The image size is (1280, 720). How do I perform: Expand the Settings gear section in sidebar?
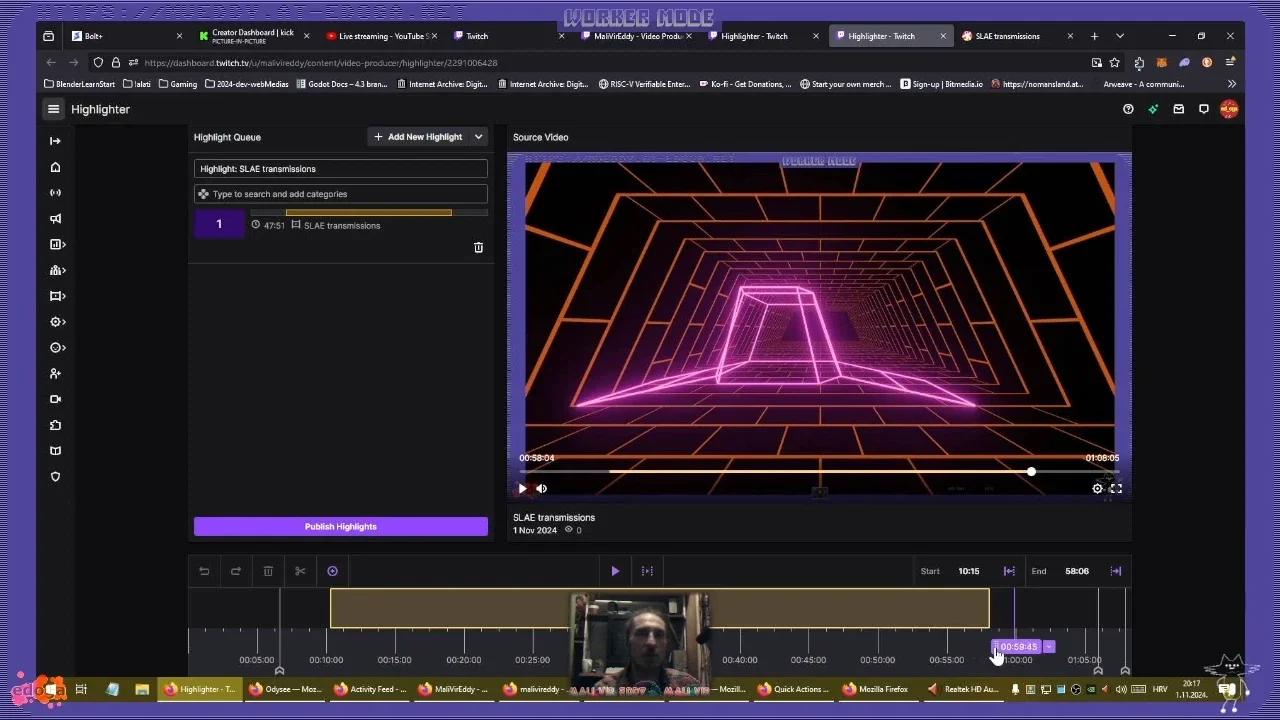[x=57, y=322]
